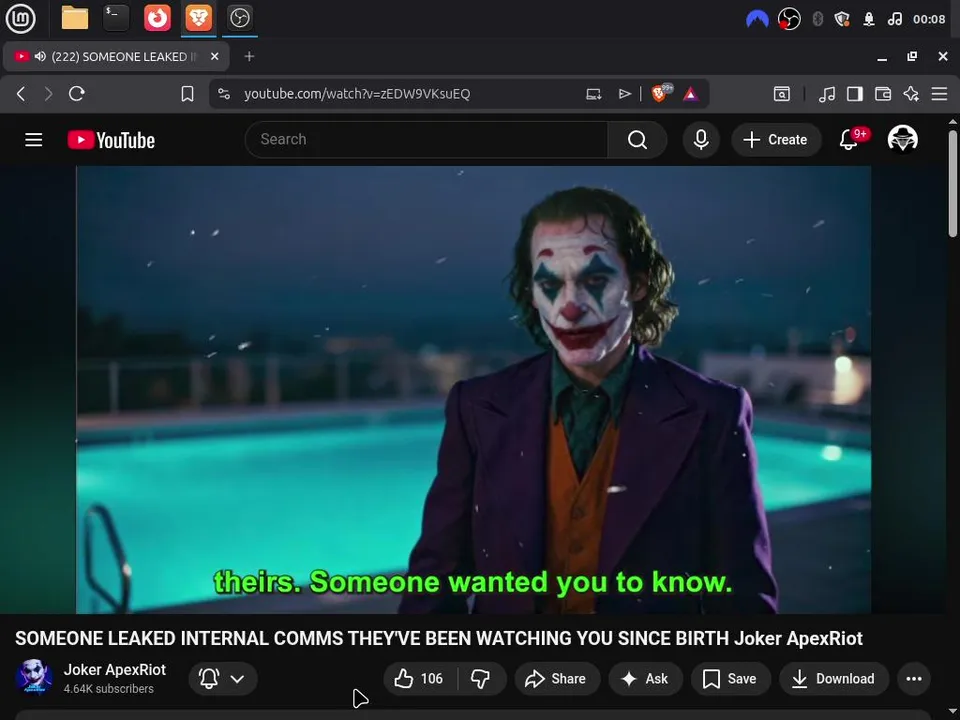
Task: Open the Bluetooth tray icon
Action: (x=817, y=20)
